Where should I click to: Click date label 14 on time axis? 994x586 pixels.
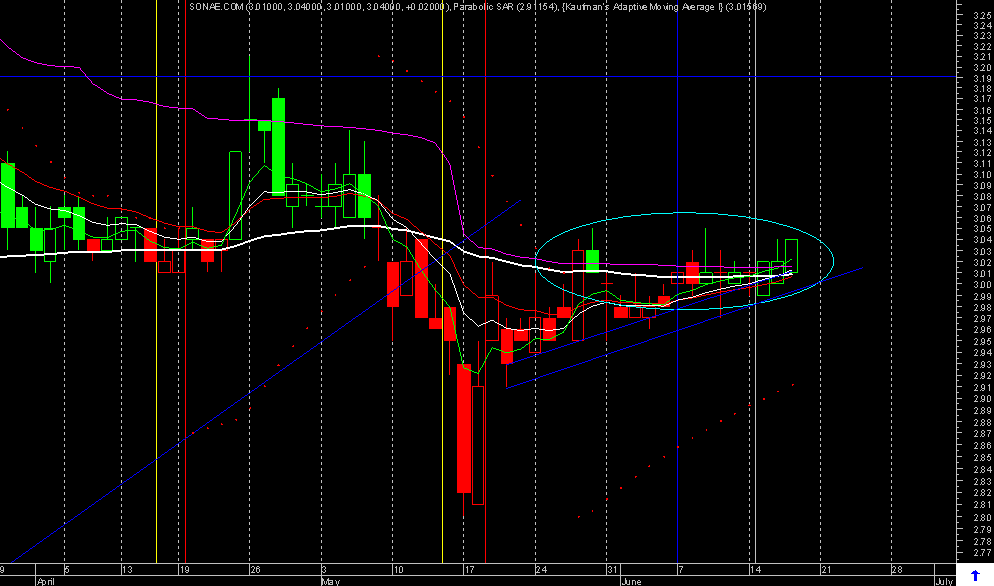tap(755, 570)
